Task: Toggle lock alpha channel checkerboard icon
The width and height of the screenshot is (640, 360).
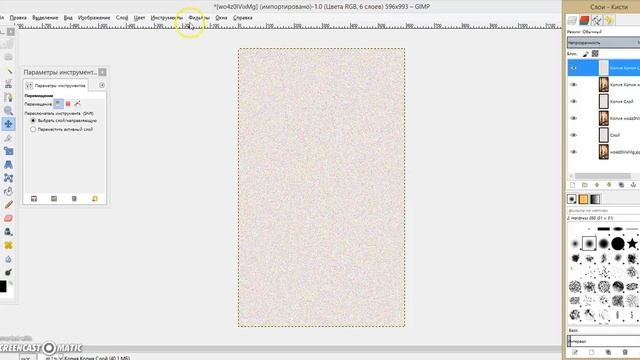Action: click(595, 53)
